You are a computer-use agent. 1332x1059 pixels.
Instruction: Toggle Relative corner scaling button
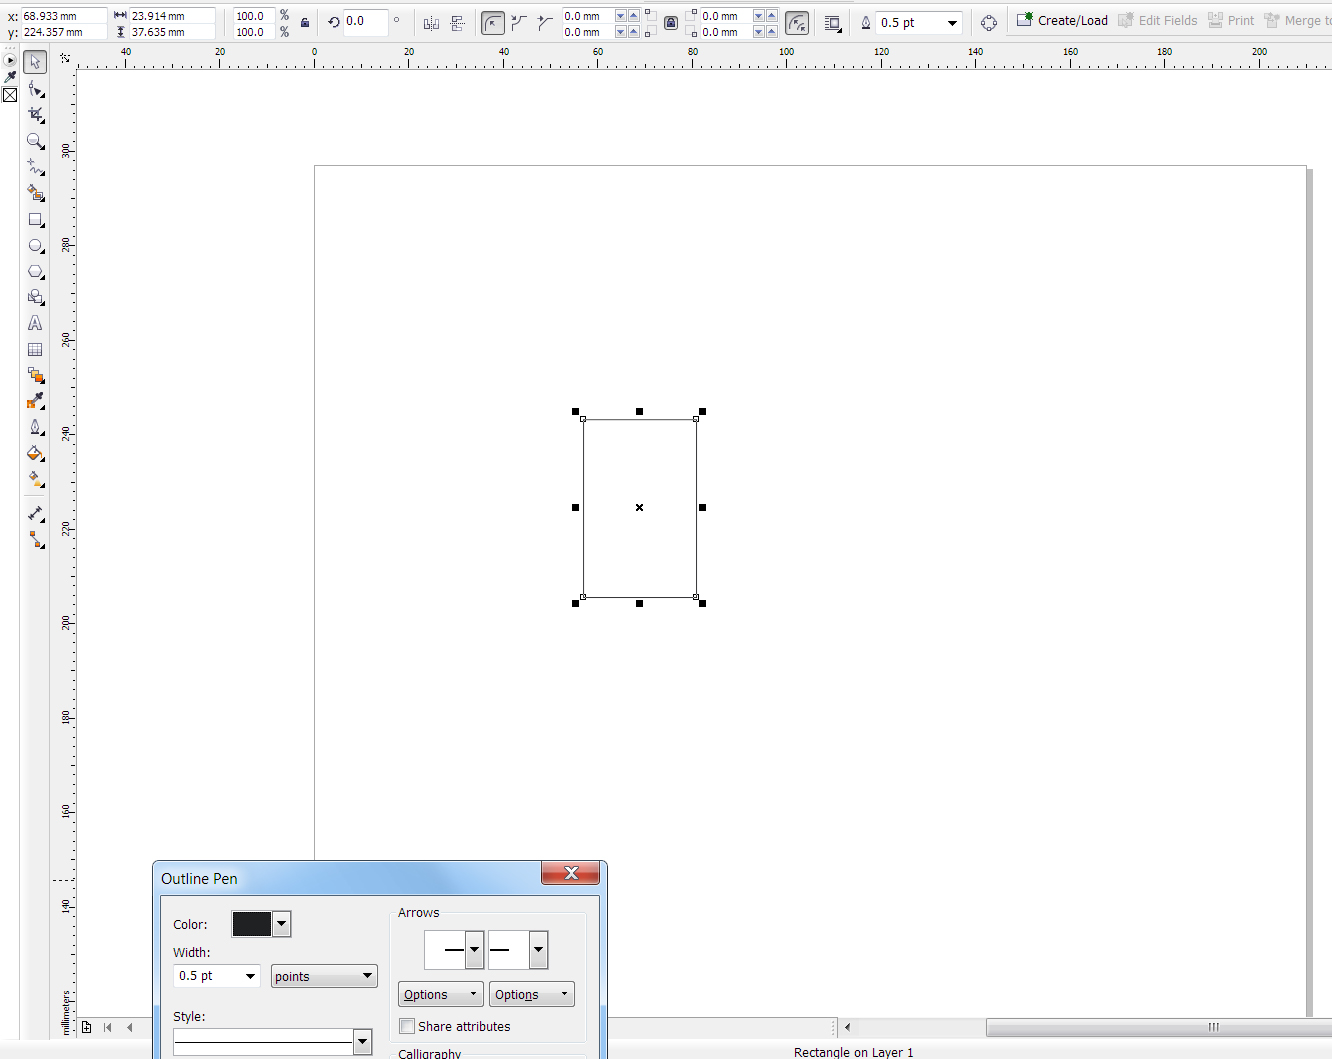click(797, 23)
